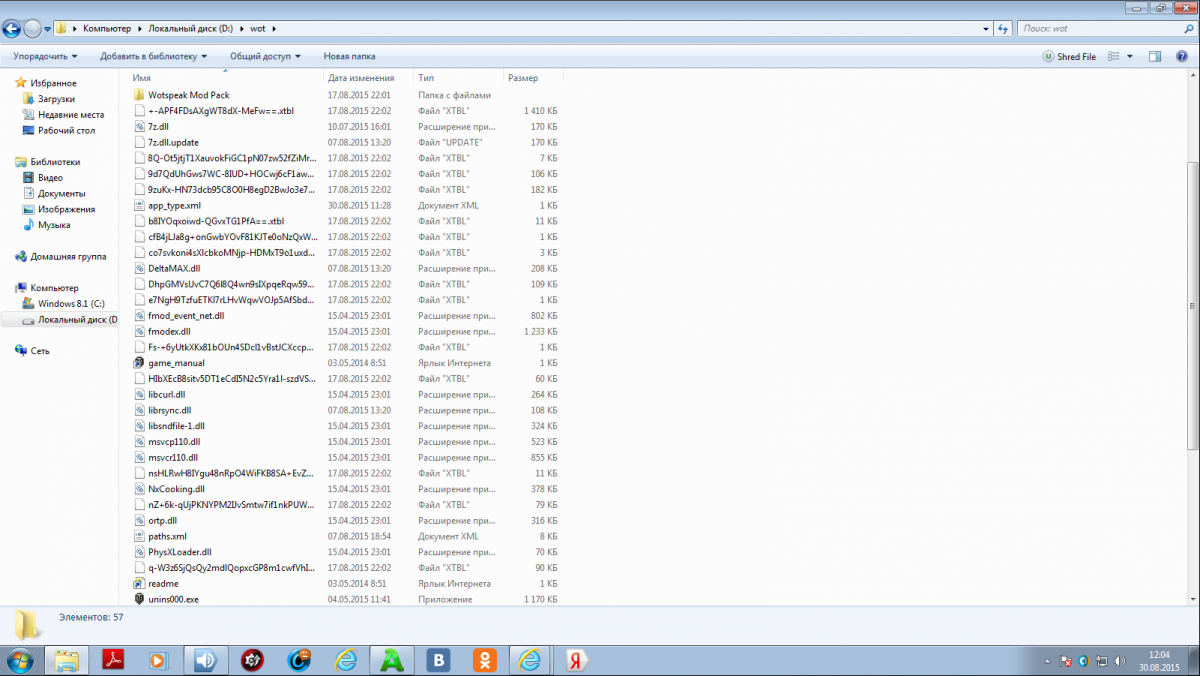This screenshot has width=1200, height=676.
Task: Select Windows 8.1 (C:) drive in sidebar
Action: click(72, 303)
